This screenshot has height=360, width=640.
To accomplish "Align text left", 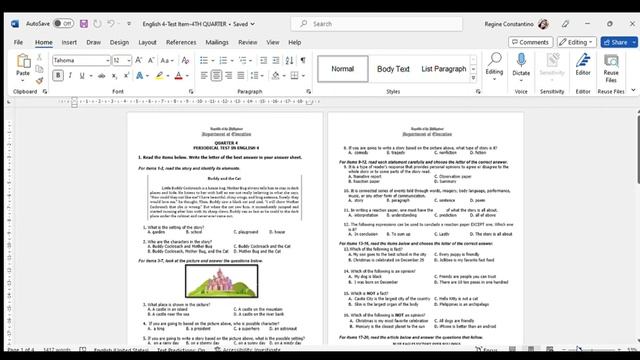I will point(204,76).
